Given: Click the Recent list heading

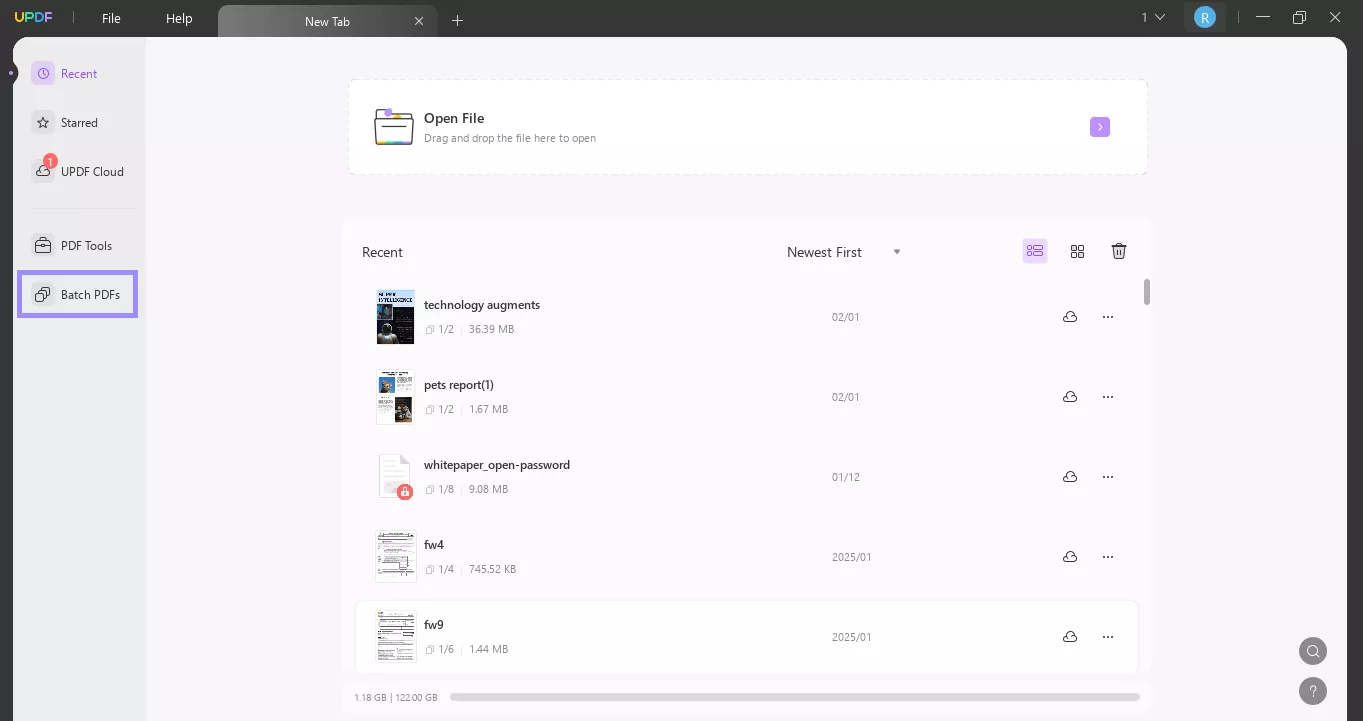Looking at the screenshot, I should [x=382, y=252].
